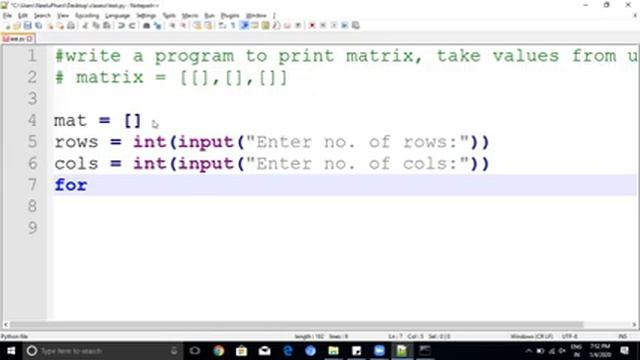640x360 pixels.
Task: Open Google Chrome from the taskbar
Action: (218, 351)
